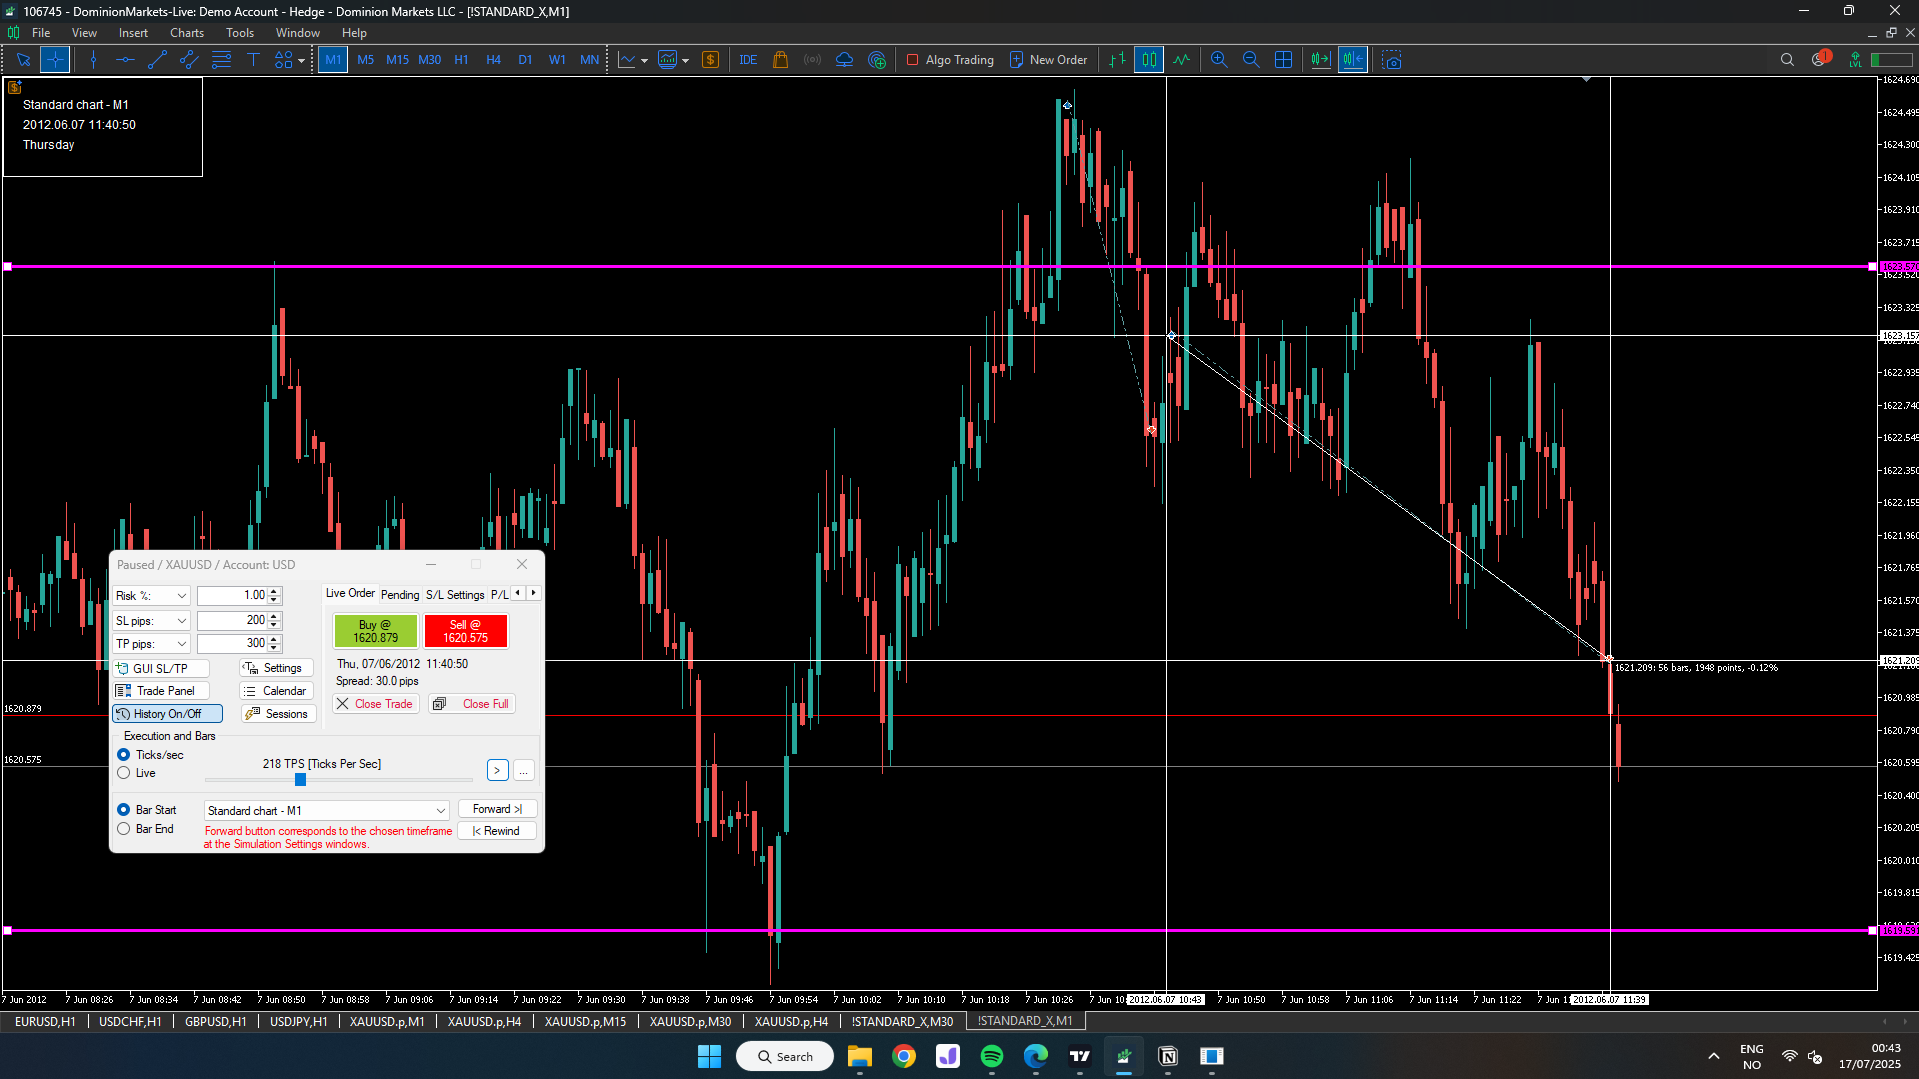Tile chart windows with grid icon
The height and width of the screenshot is (1079, 1919).
[1284, 60]
